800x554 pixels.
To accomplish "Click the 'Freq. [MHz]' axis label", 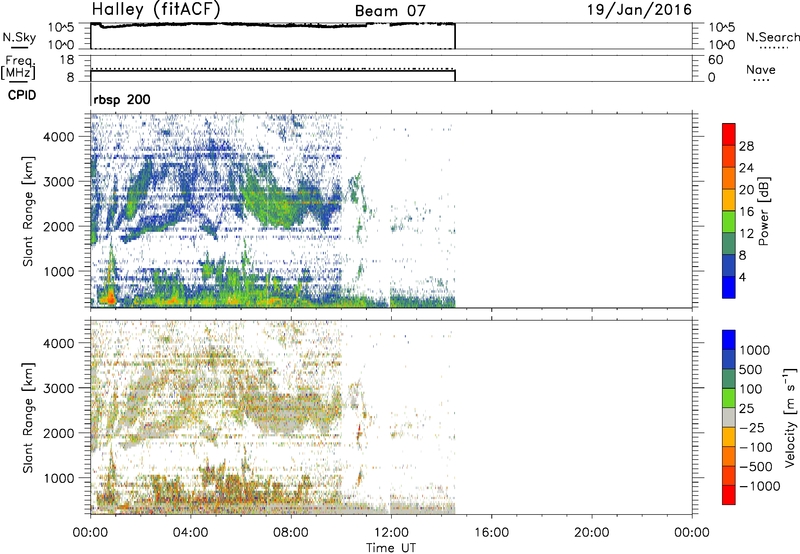I will pos(18,68).
